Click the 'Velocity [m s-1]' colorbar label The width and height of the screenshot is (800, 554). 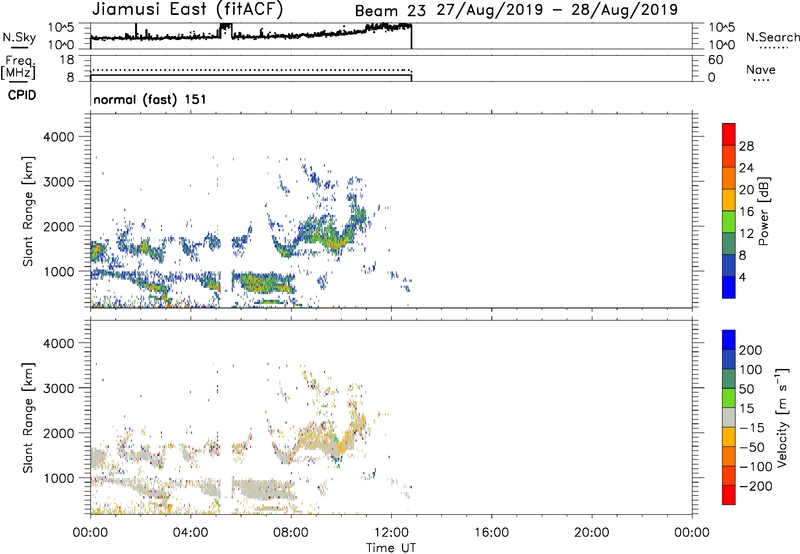pos(782,418)
